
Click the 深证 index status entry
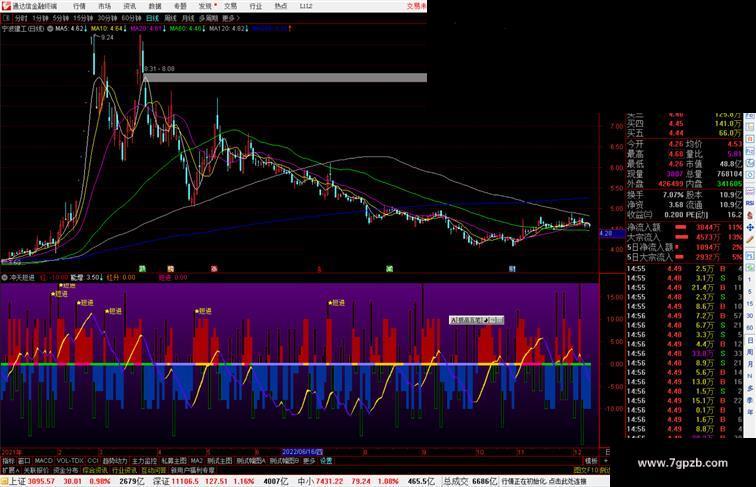[220, 481]
